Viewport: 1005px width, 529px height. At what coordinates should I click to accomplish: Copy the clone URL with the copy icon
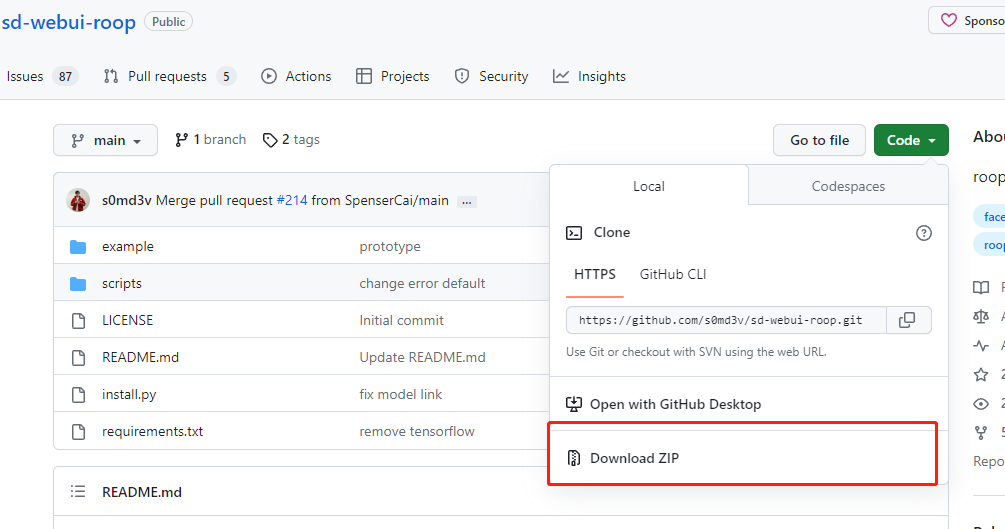point(908,320)
